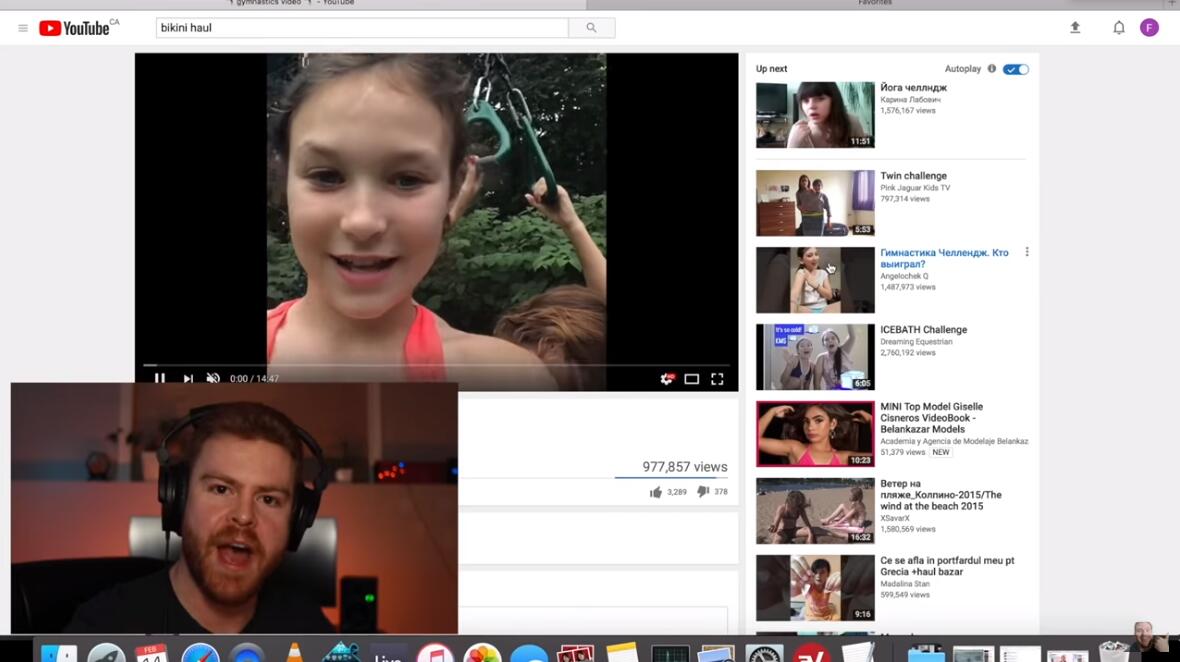Open the "ICEBATH Challenge" video title link
This screenshot has height=662, width=1180.
[923, 330]
